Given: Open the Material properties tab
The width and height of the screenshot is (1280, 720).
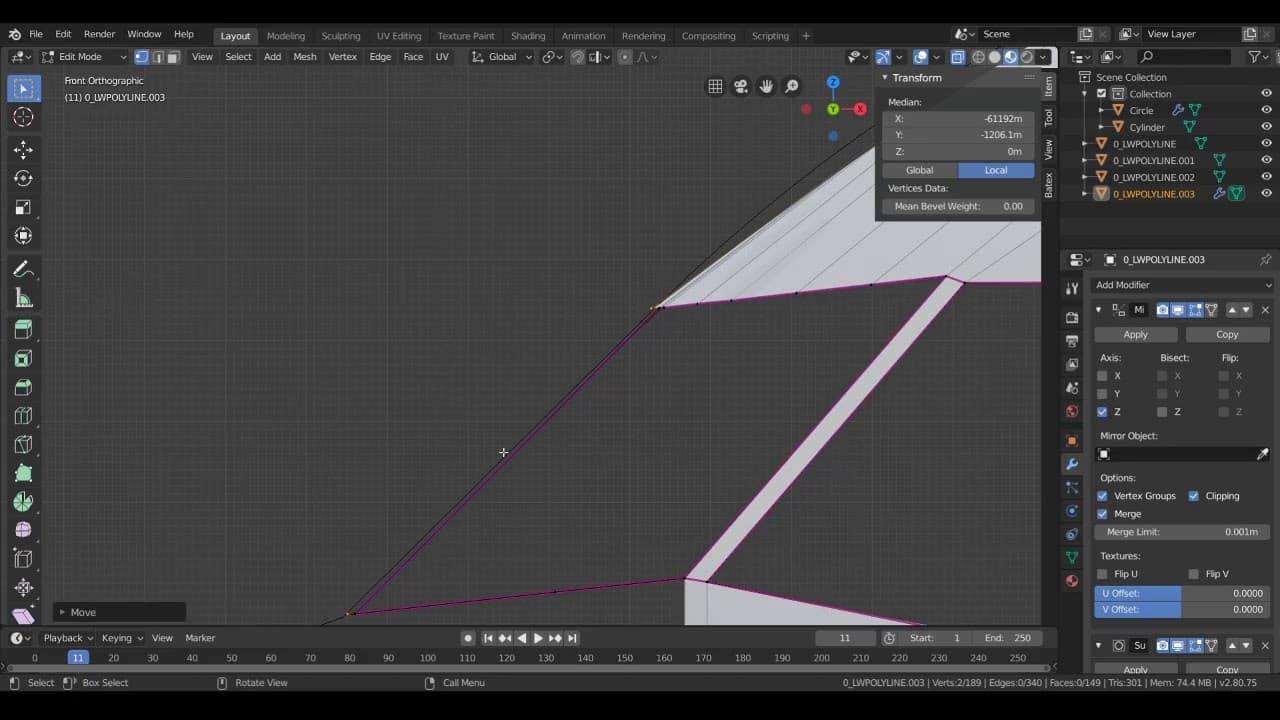Looking at the screenshot, I should pos(1072,581).
